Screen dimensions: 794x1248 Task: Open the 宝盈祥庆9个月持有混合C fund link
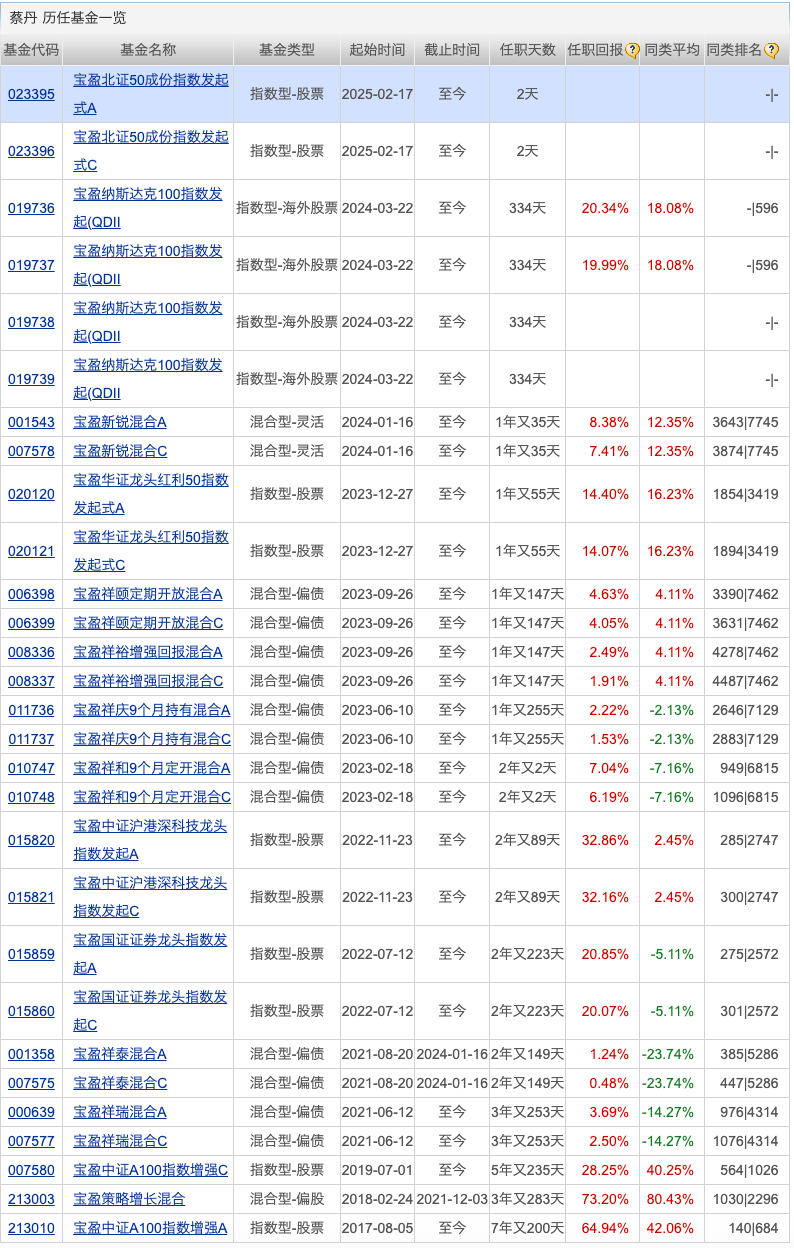point(152,739)
